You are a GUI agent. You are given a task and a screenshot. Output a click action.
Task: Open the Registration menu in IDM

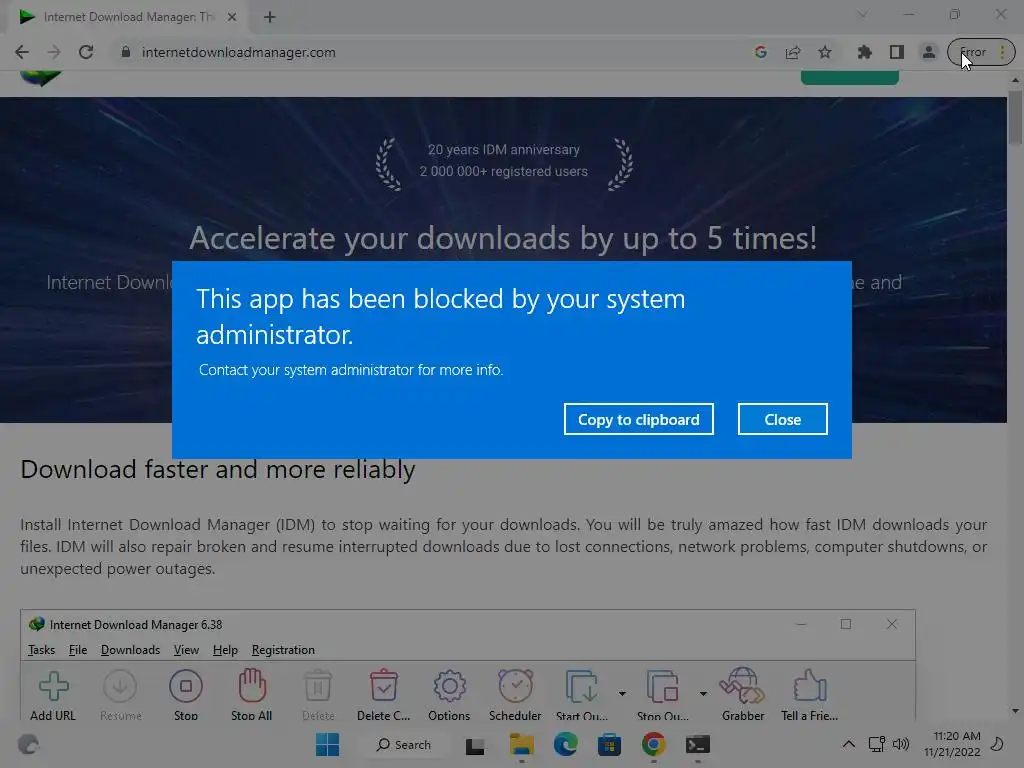(x=283, y=650)
